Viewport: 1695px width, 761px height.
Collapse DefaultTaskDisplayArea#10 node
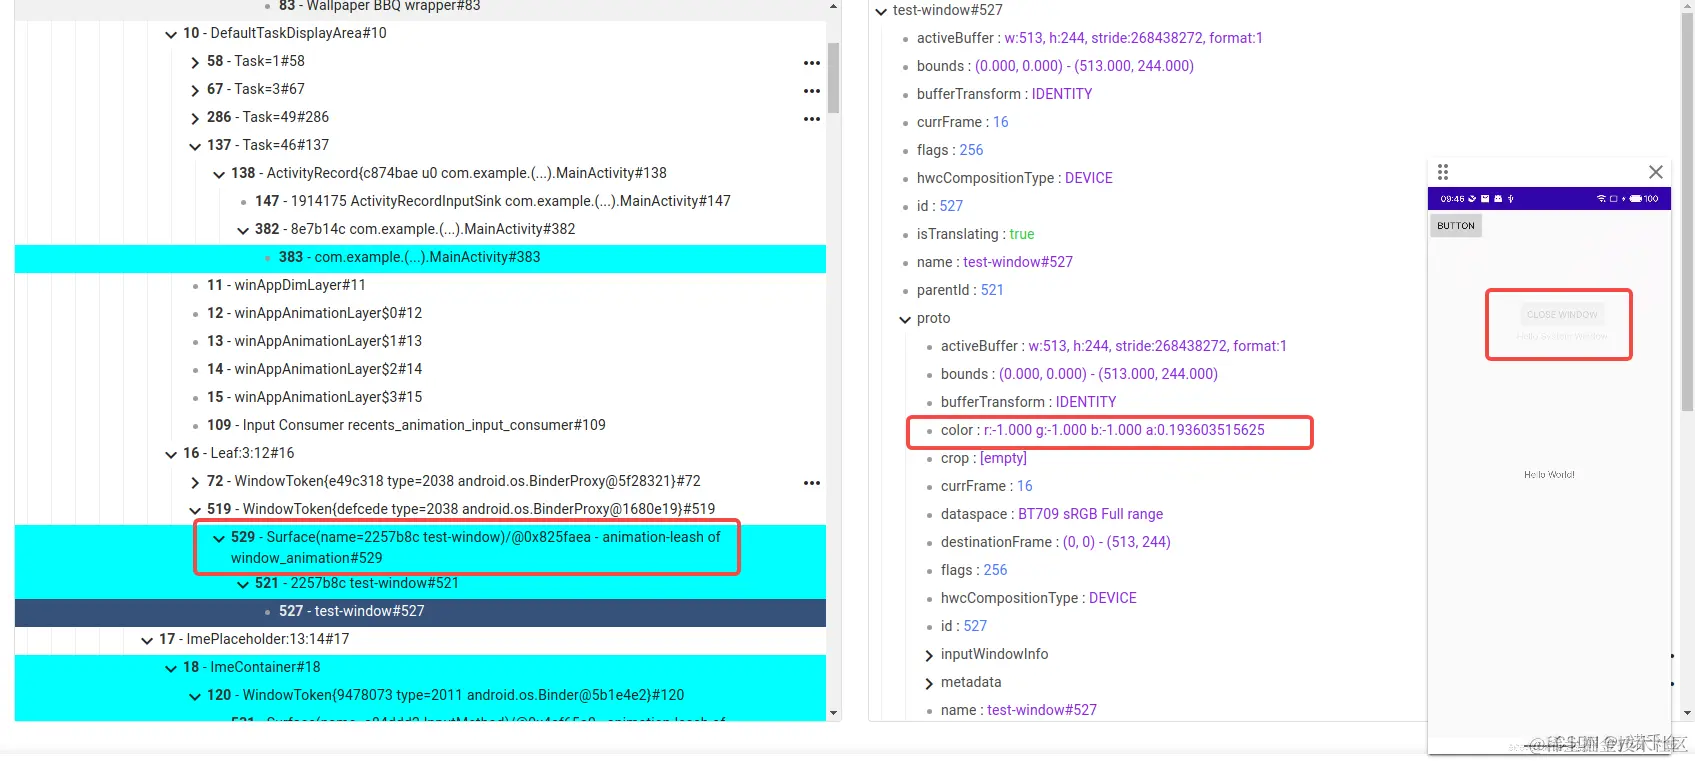[x=171, y=34]
